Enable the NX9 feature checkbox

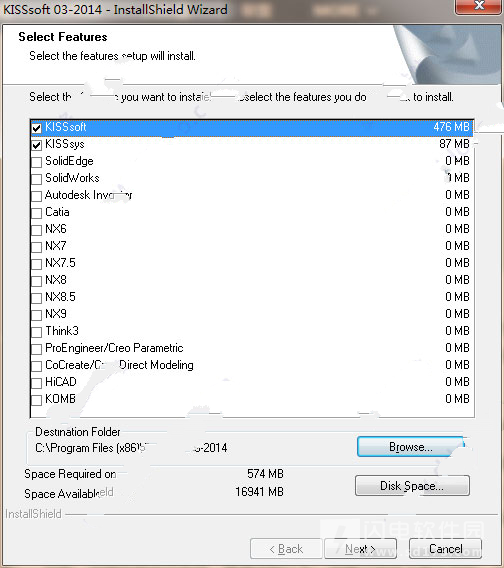pyautogui.click(x=36, y=315)
